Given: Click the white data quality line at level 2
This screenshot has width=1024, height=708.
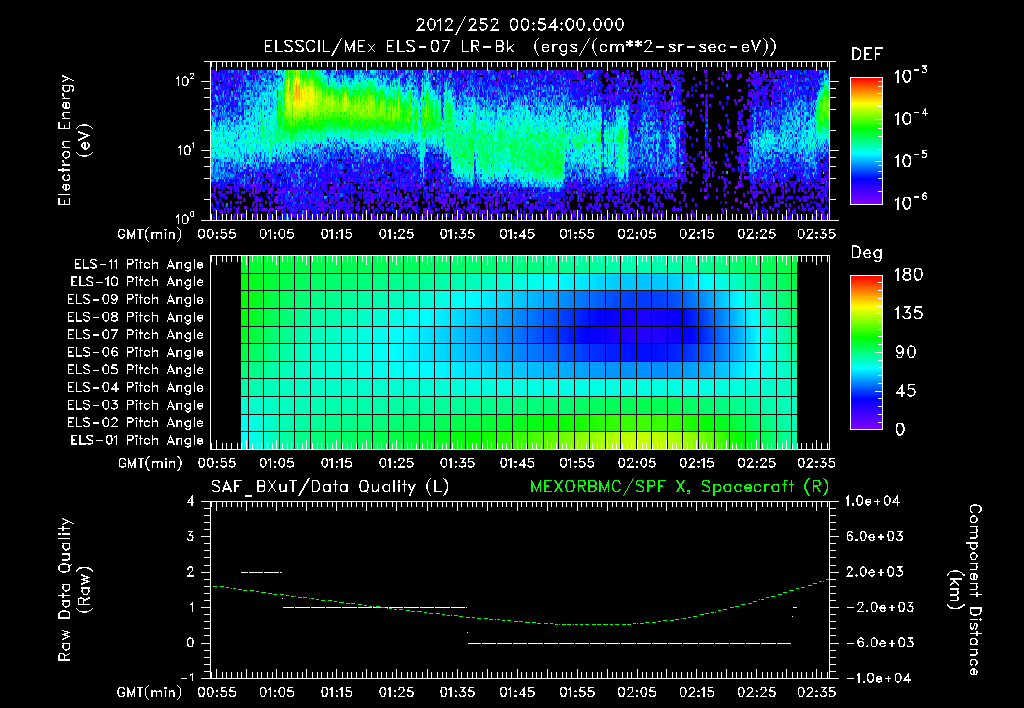Looking at the screenshot, I should pos(261,572).
